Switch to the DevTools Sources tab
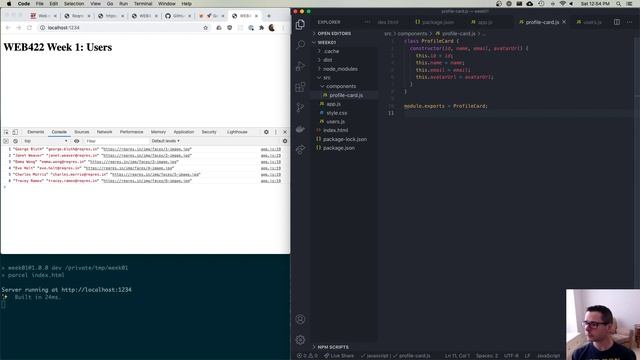 tap(82, 132)
